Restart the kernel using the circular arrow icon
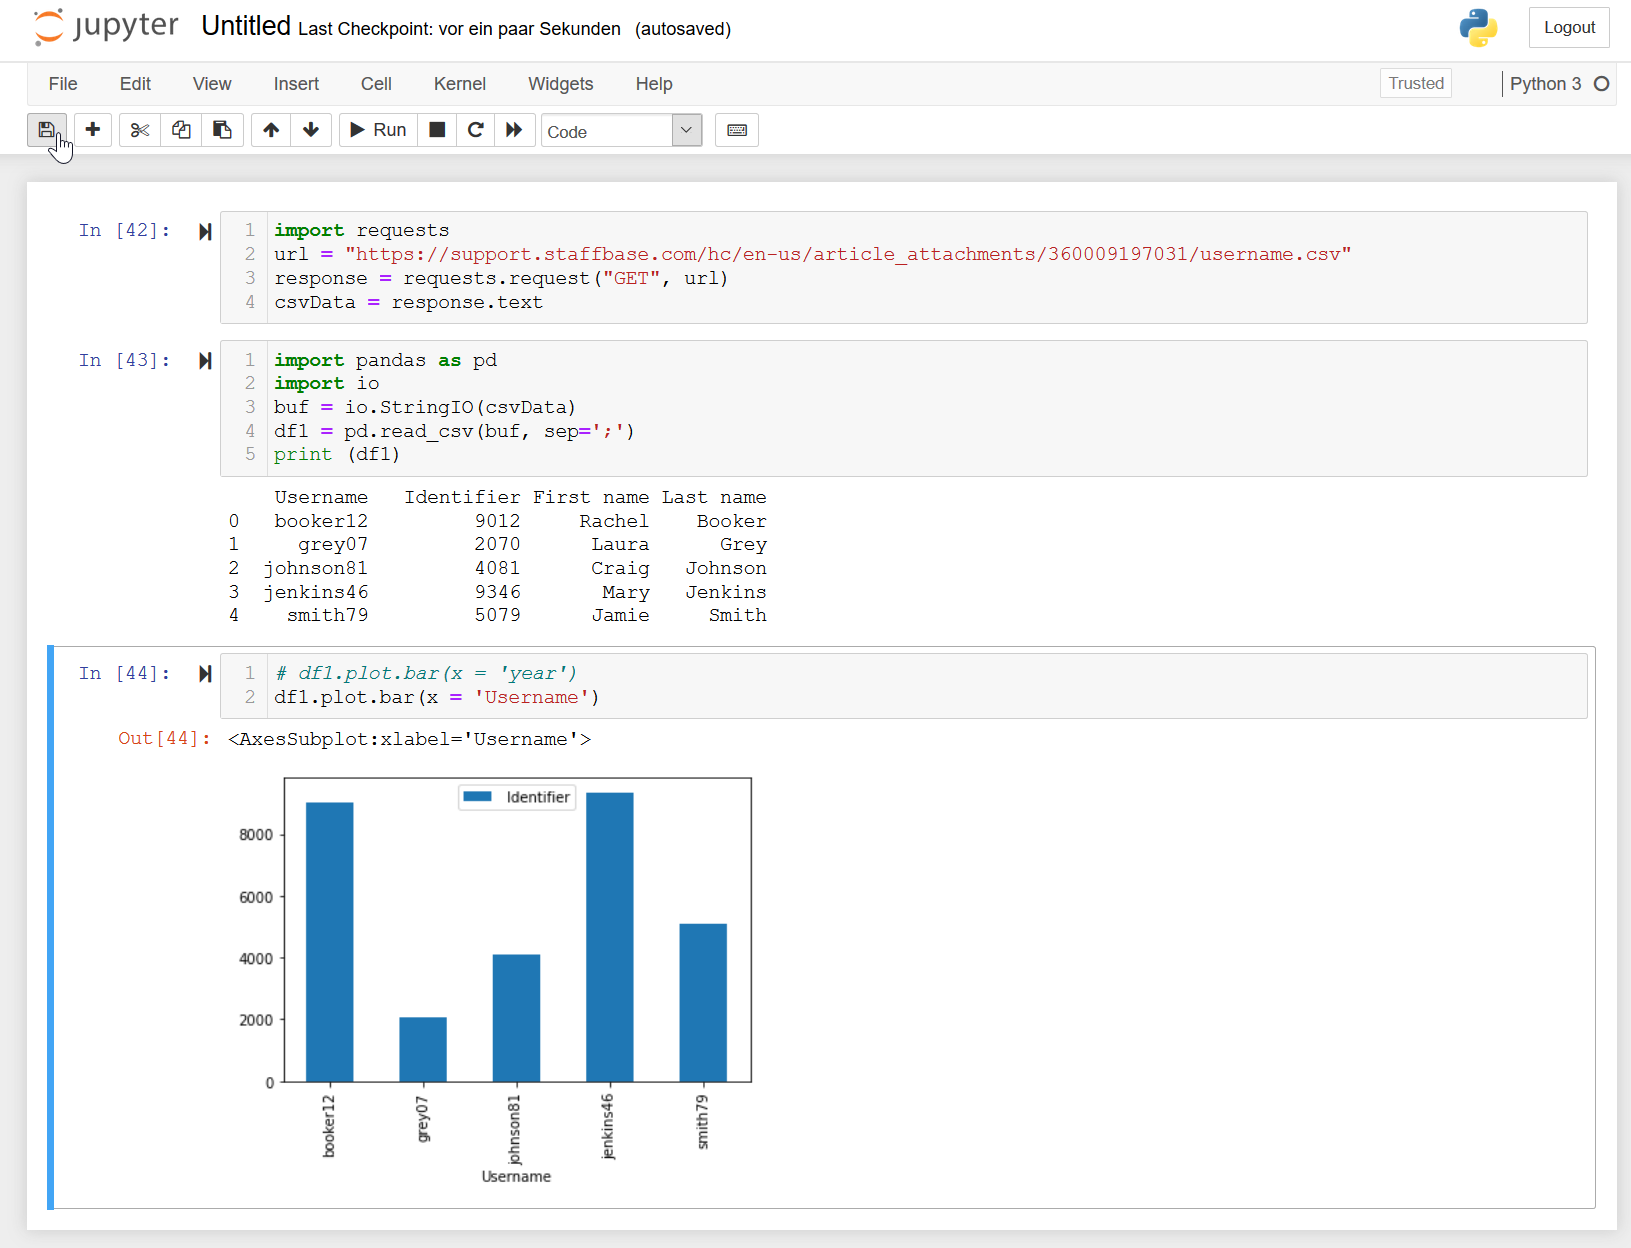1631x1248 pixels. (x=476, y=130)
